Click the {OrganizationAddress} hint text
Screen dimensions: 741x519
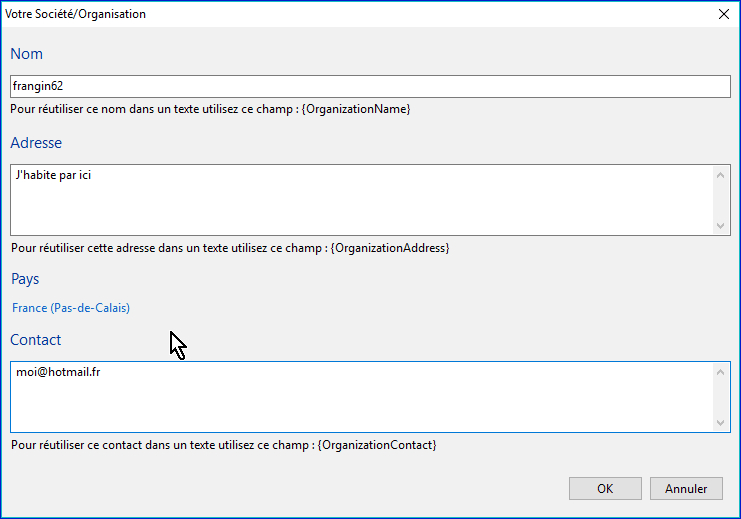(x=389, y=247)
